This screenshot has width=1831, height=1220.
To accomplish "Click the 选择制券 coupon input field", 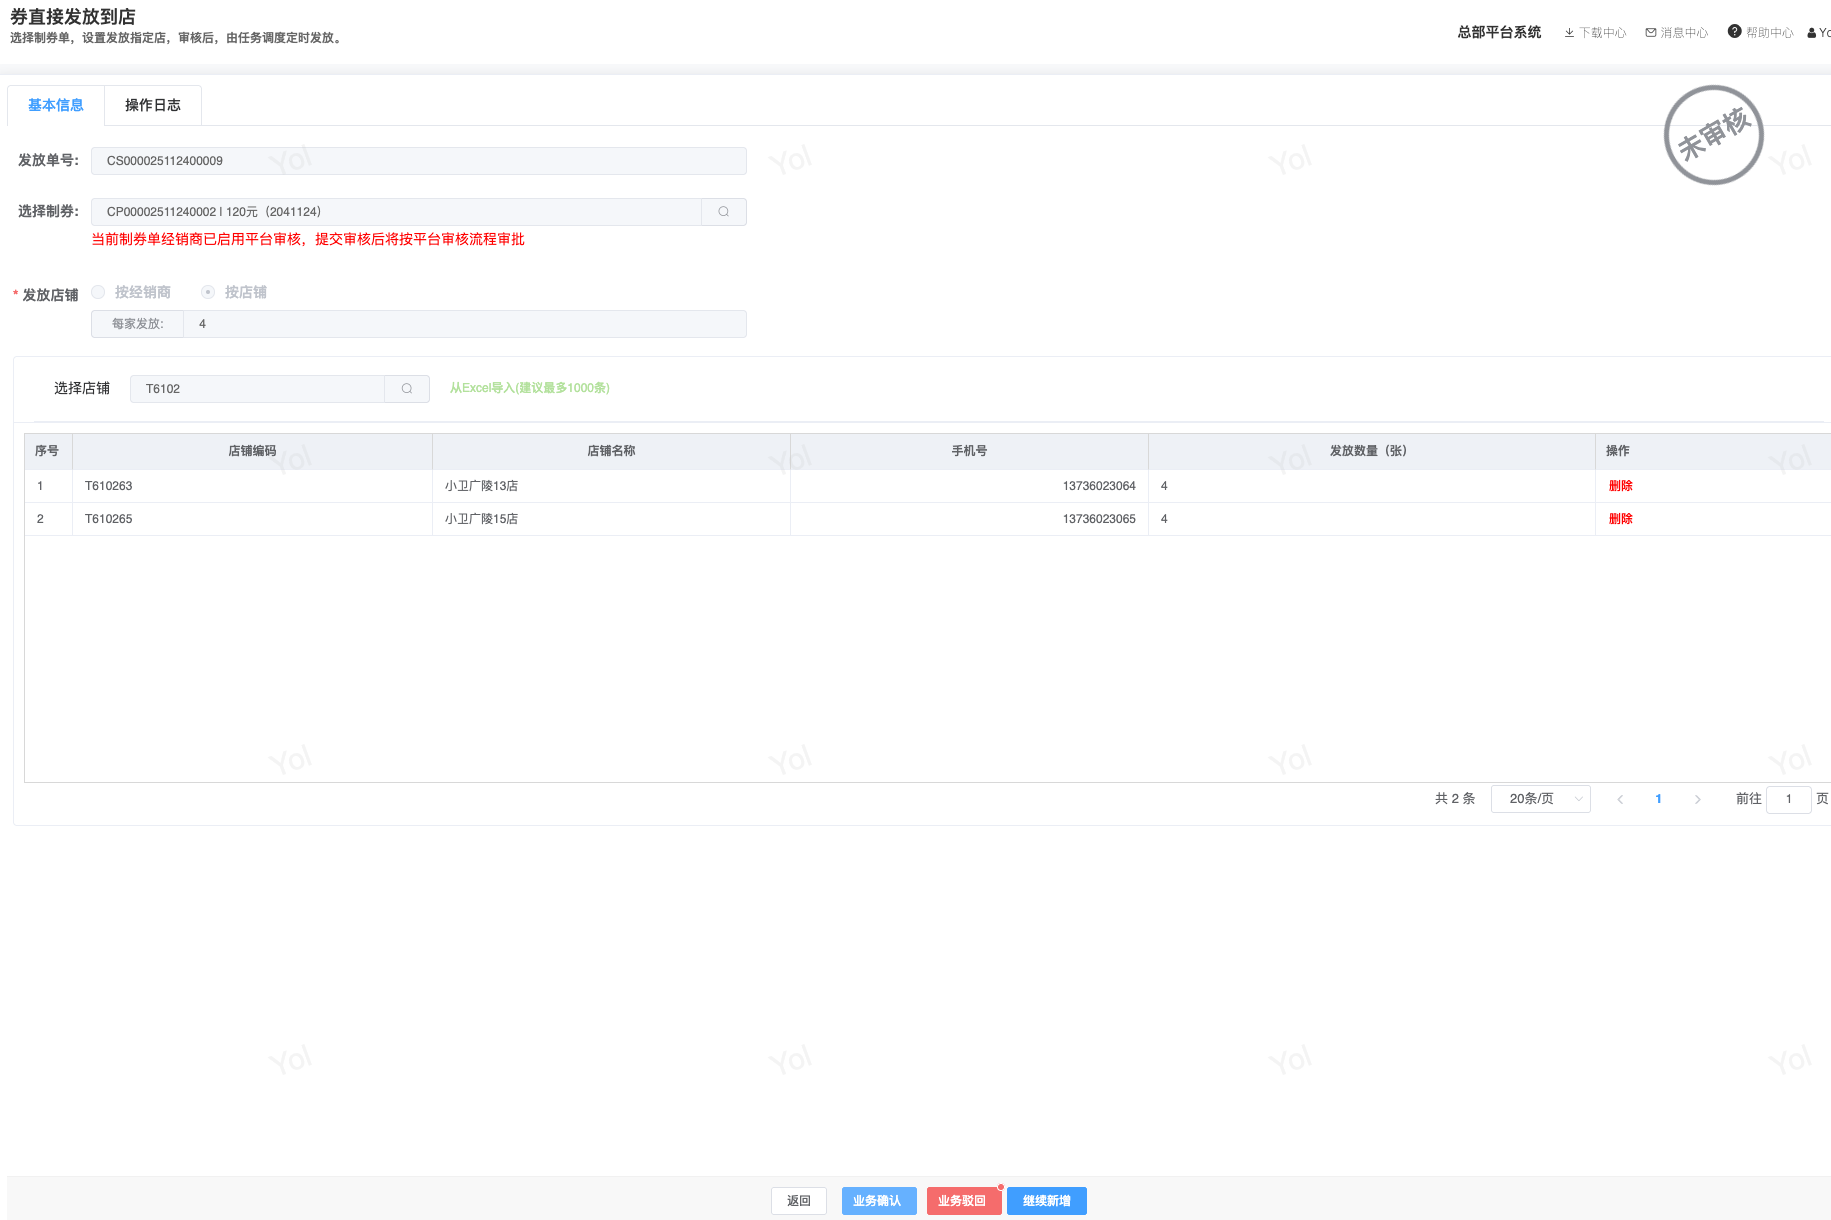I will (x=397, y=212).
